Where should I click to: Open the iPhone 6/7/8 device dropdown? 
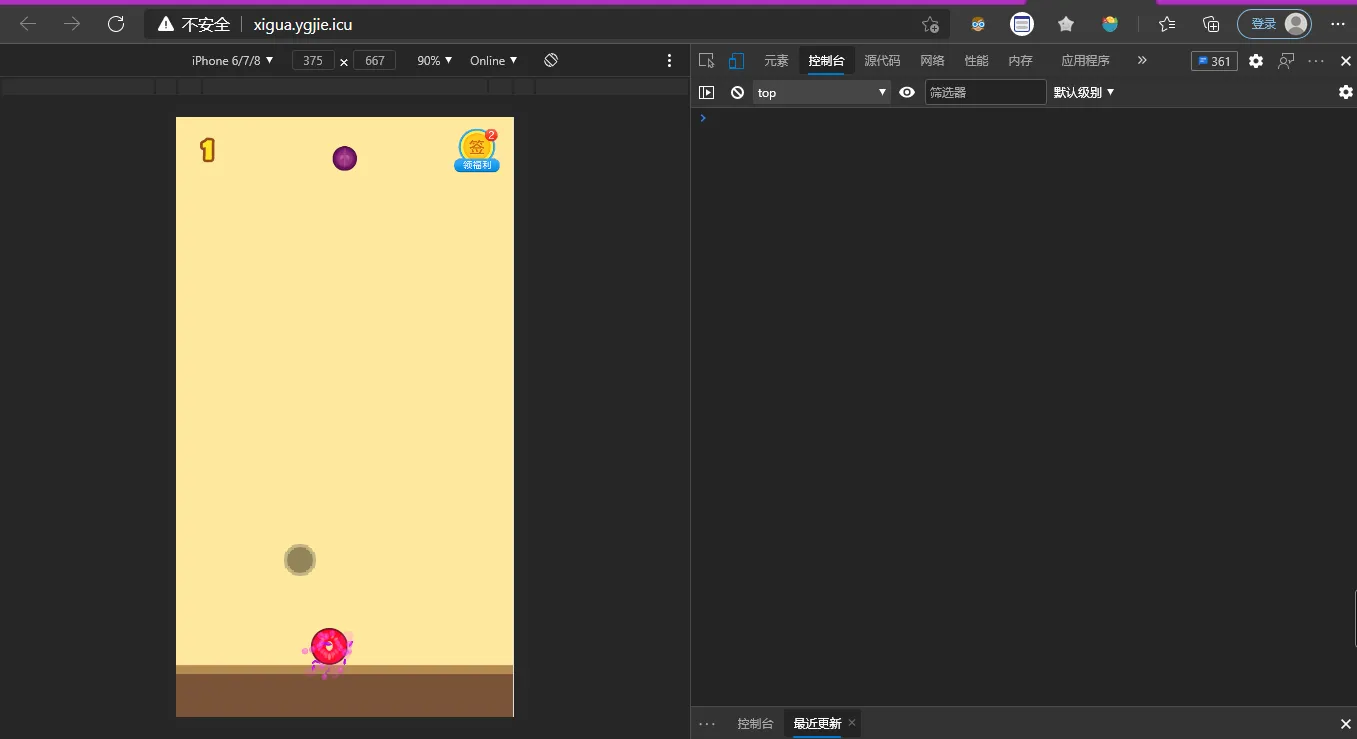pyautogui.click(x=233, y=61)
